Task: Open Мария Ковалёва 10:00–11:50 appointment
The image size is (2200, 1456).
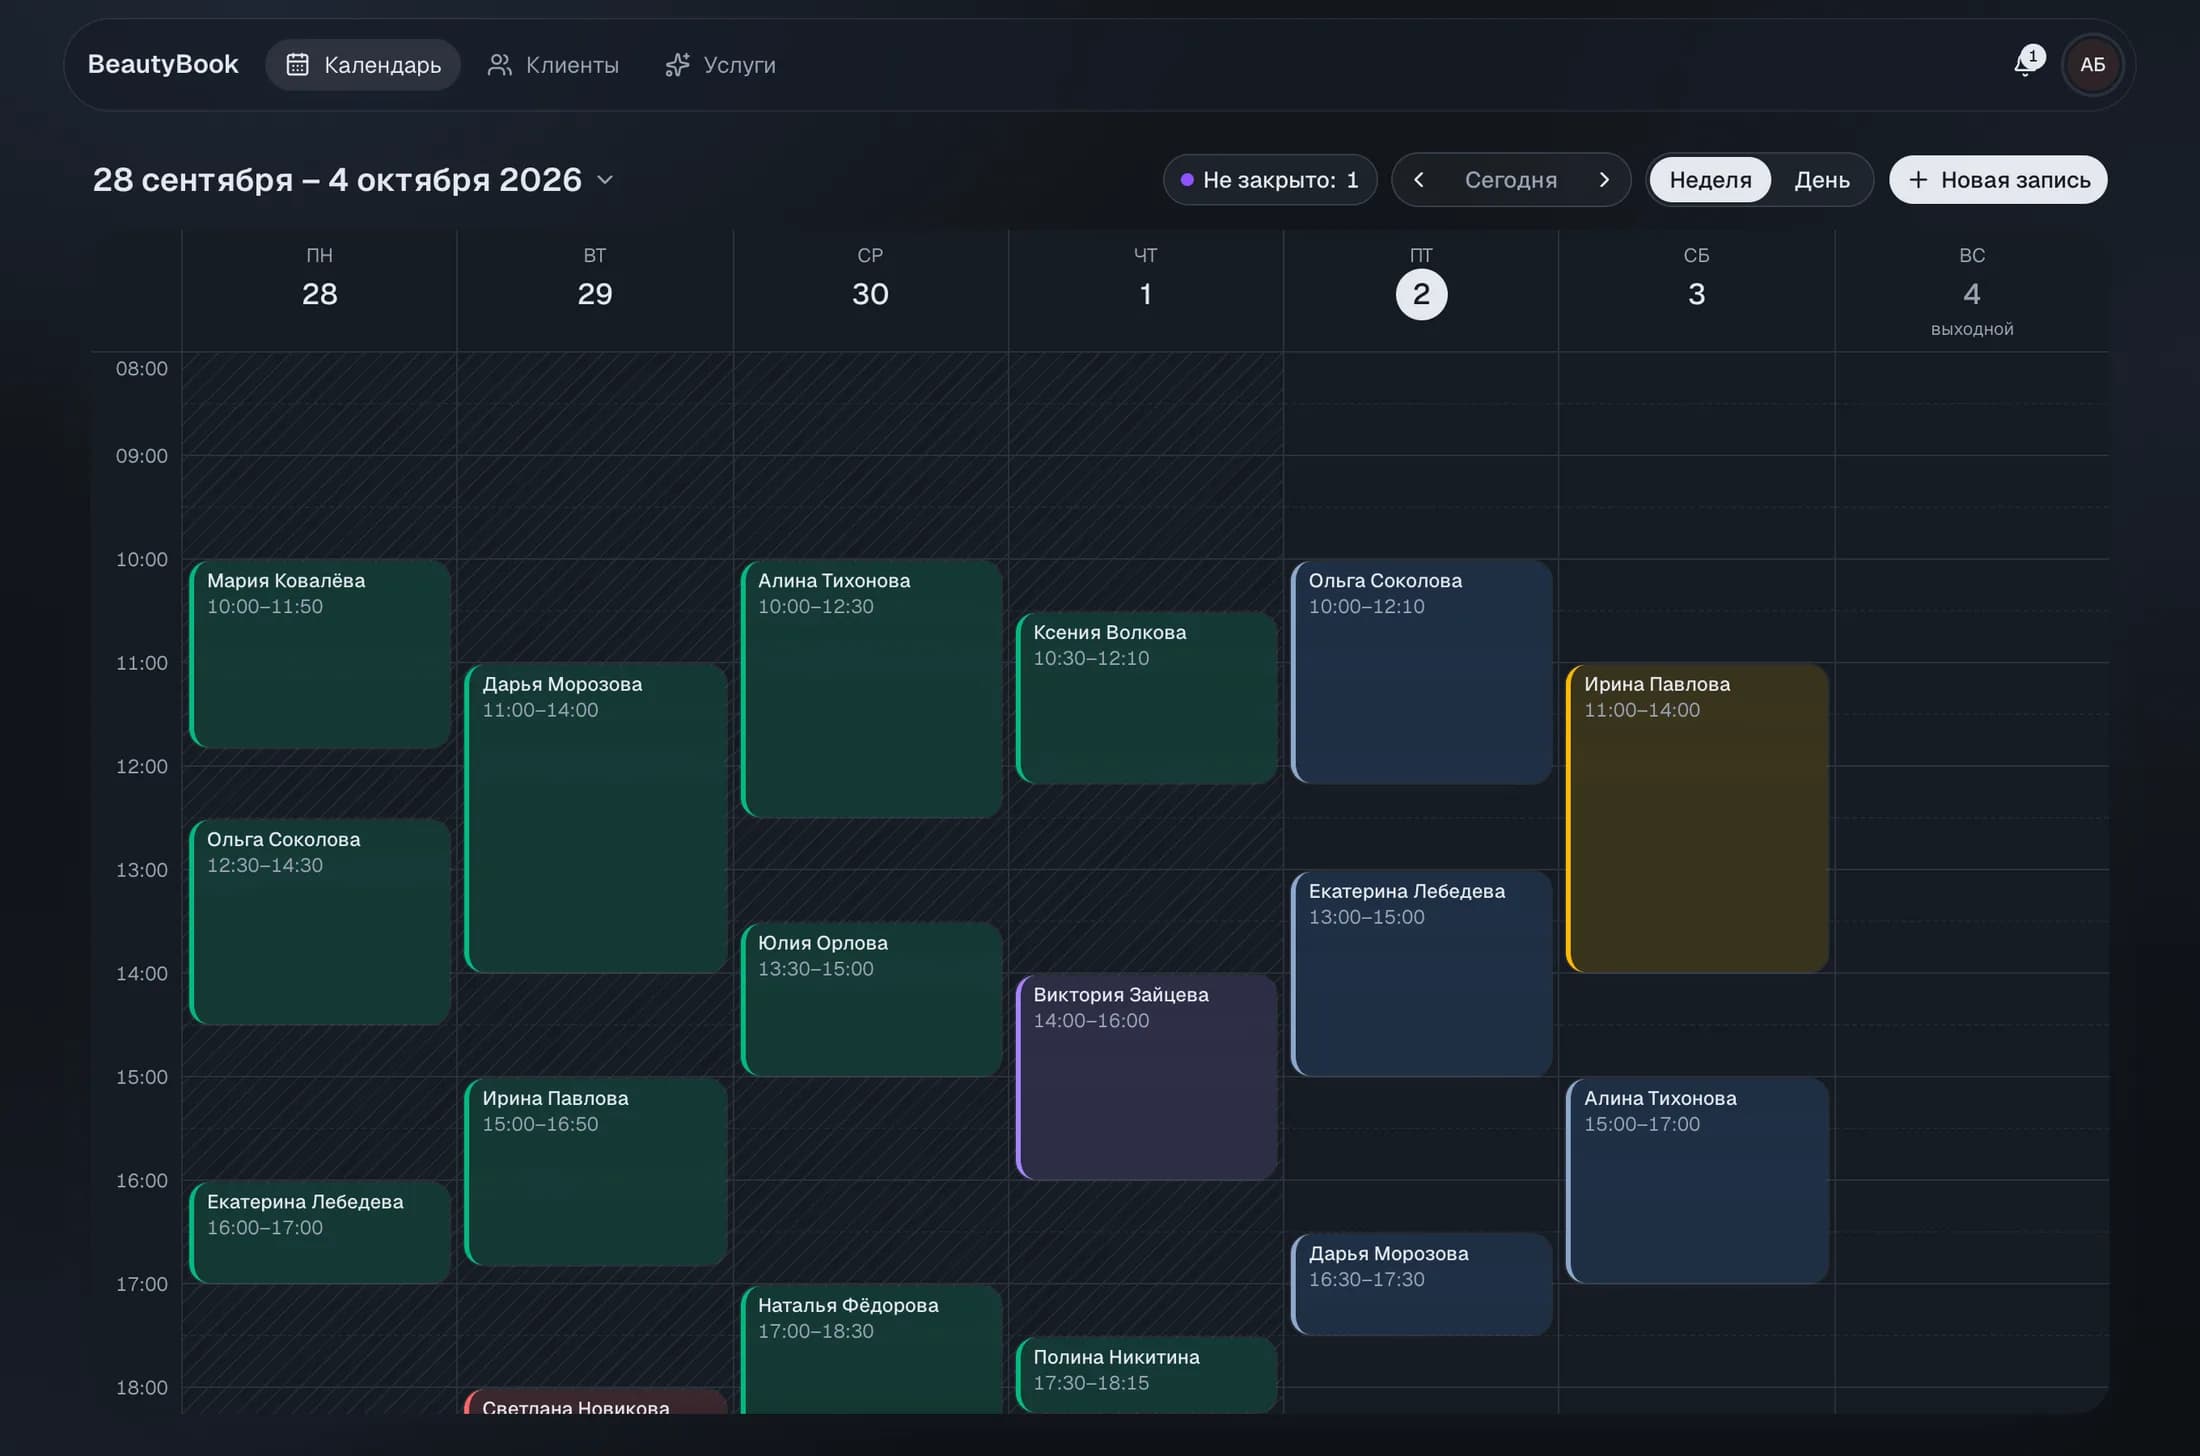Action: 320,654
